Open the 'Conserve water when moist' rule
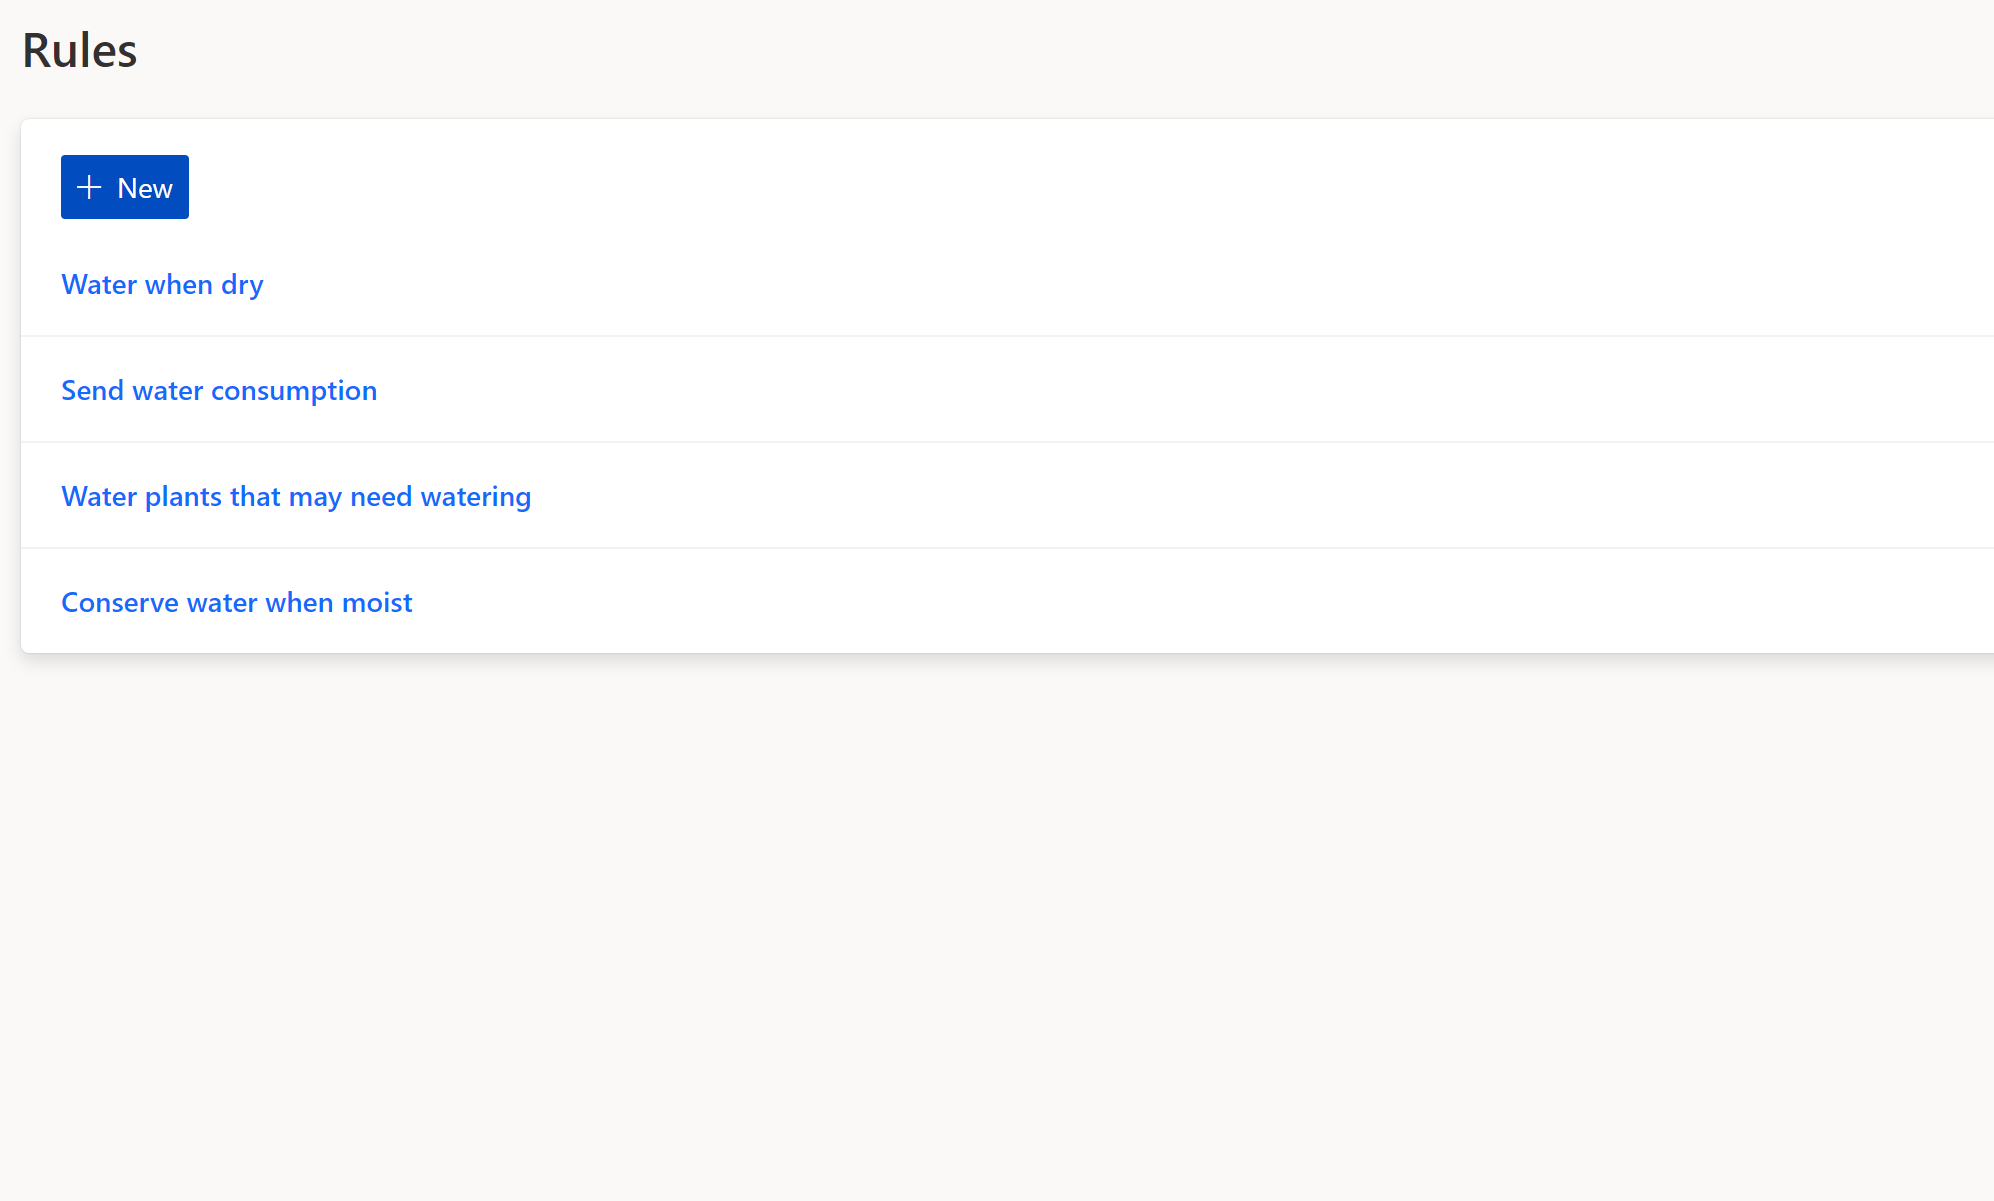This screenshot has width=1994, height=1201. tap(236, 603)
